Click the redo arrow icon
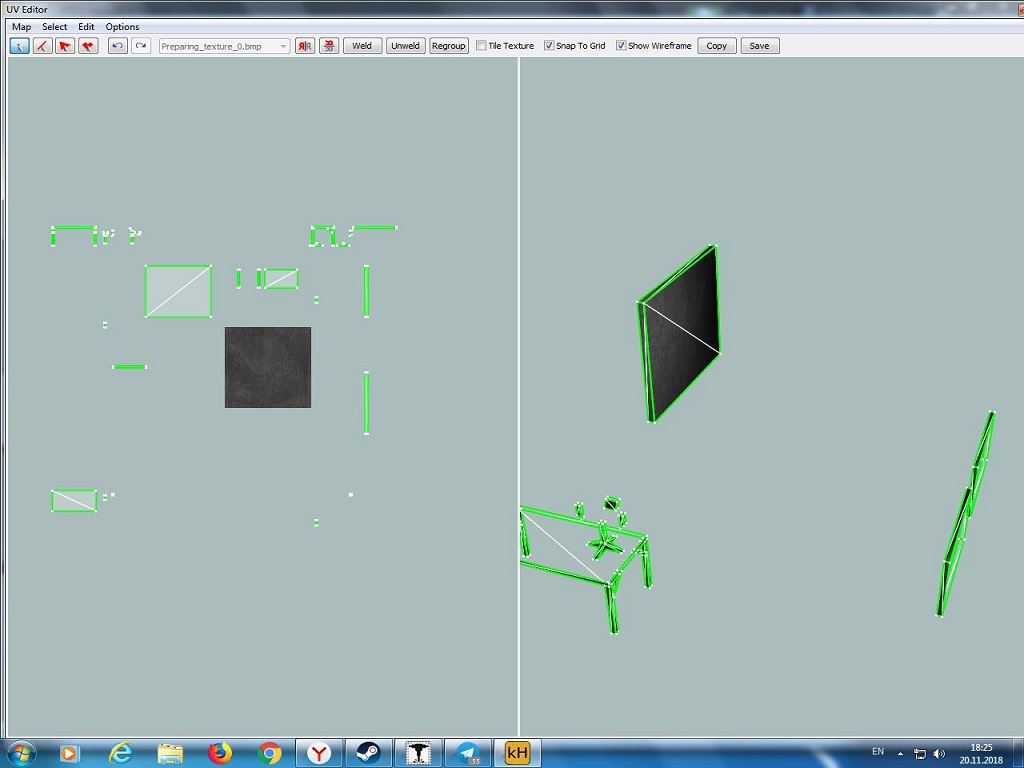The height and width of the screenshot is (768, 1024). click(x=141, y=46)
